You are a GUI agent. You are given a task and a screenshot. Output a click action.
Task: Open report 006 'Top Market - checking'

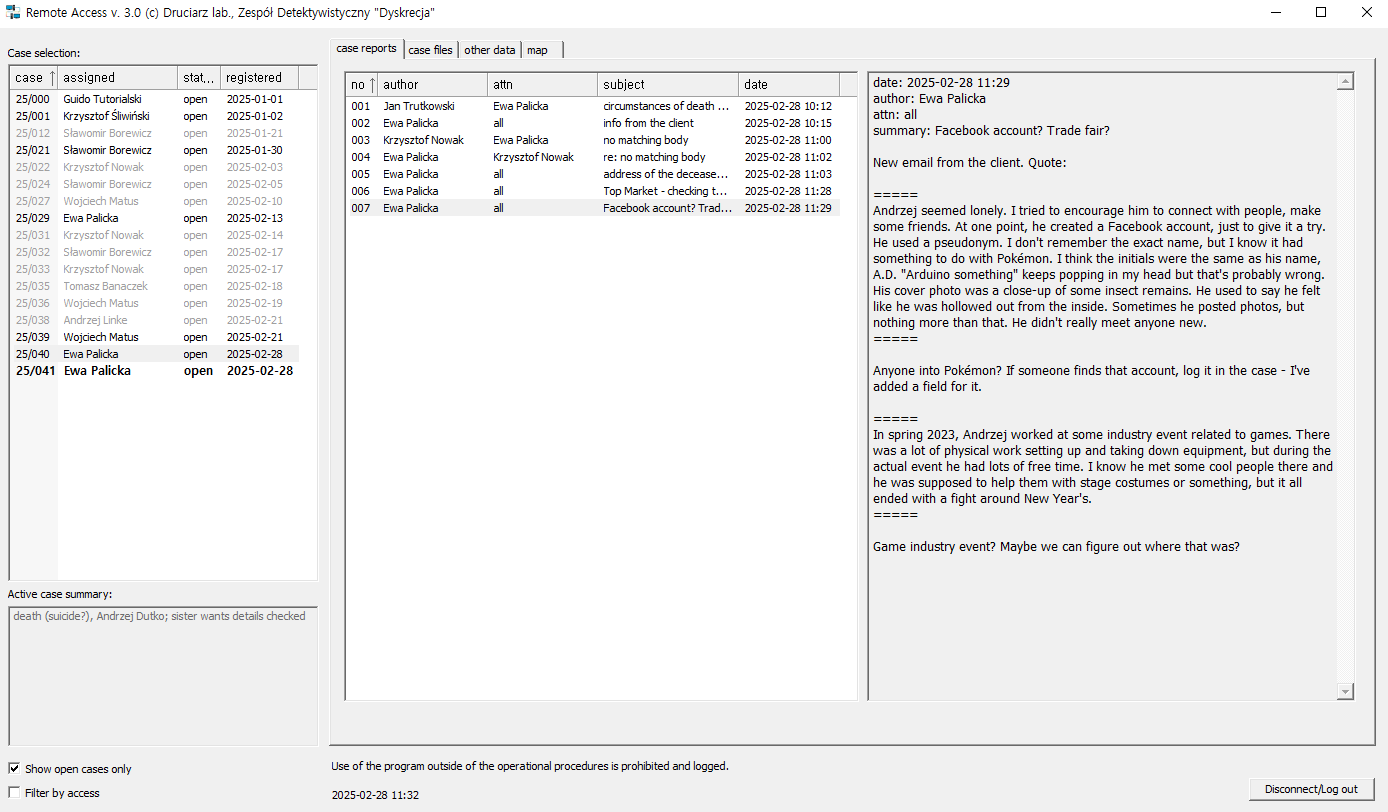(x=593, y=191)
